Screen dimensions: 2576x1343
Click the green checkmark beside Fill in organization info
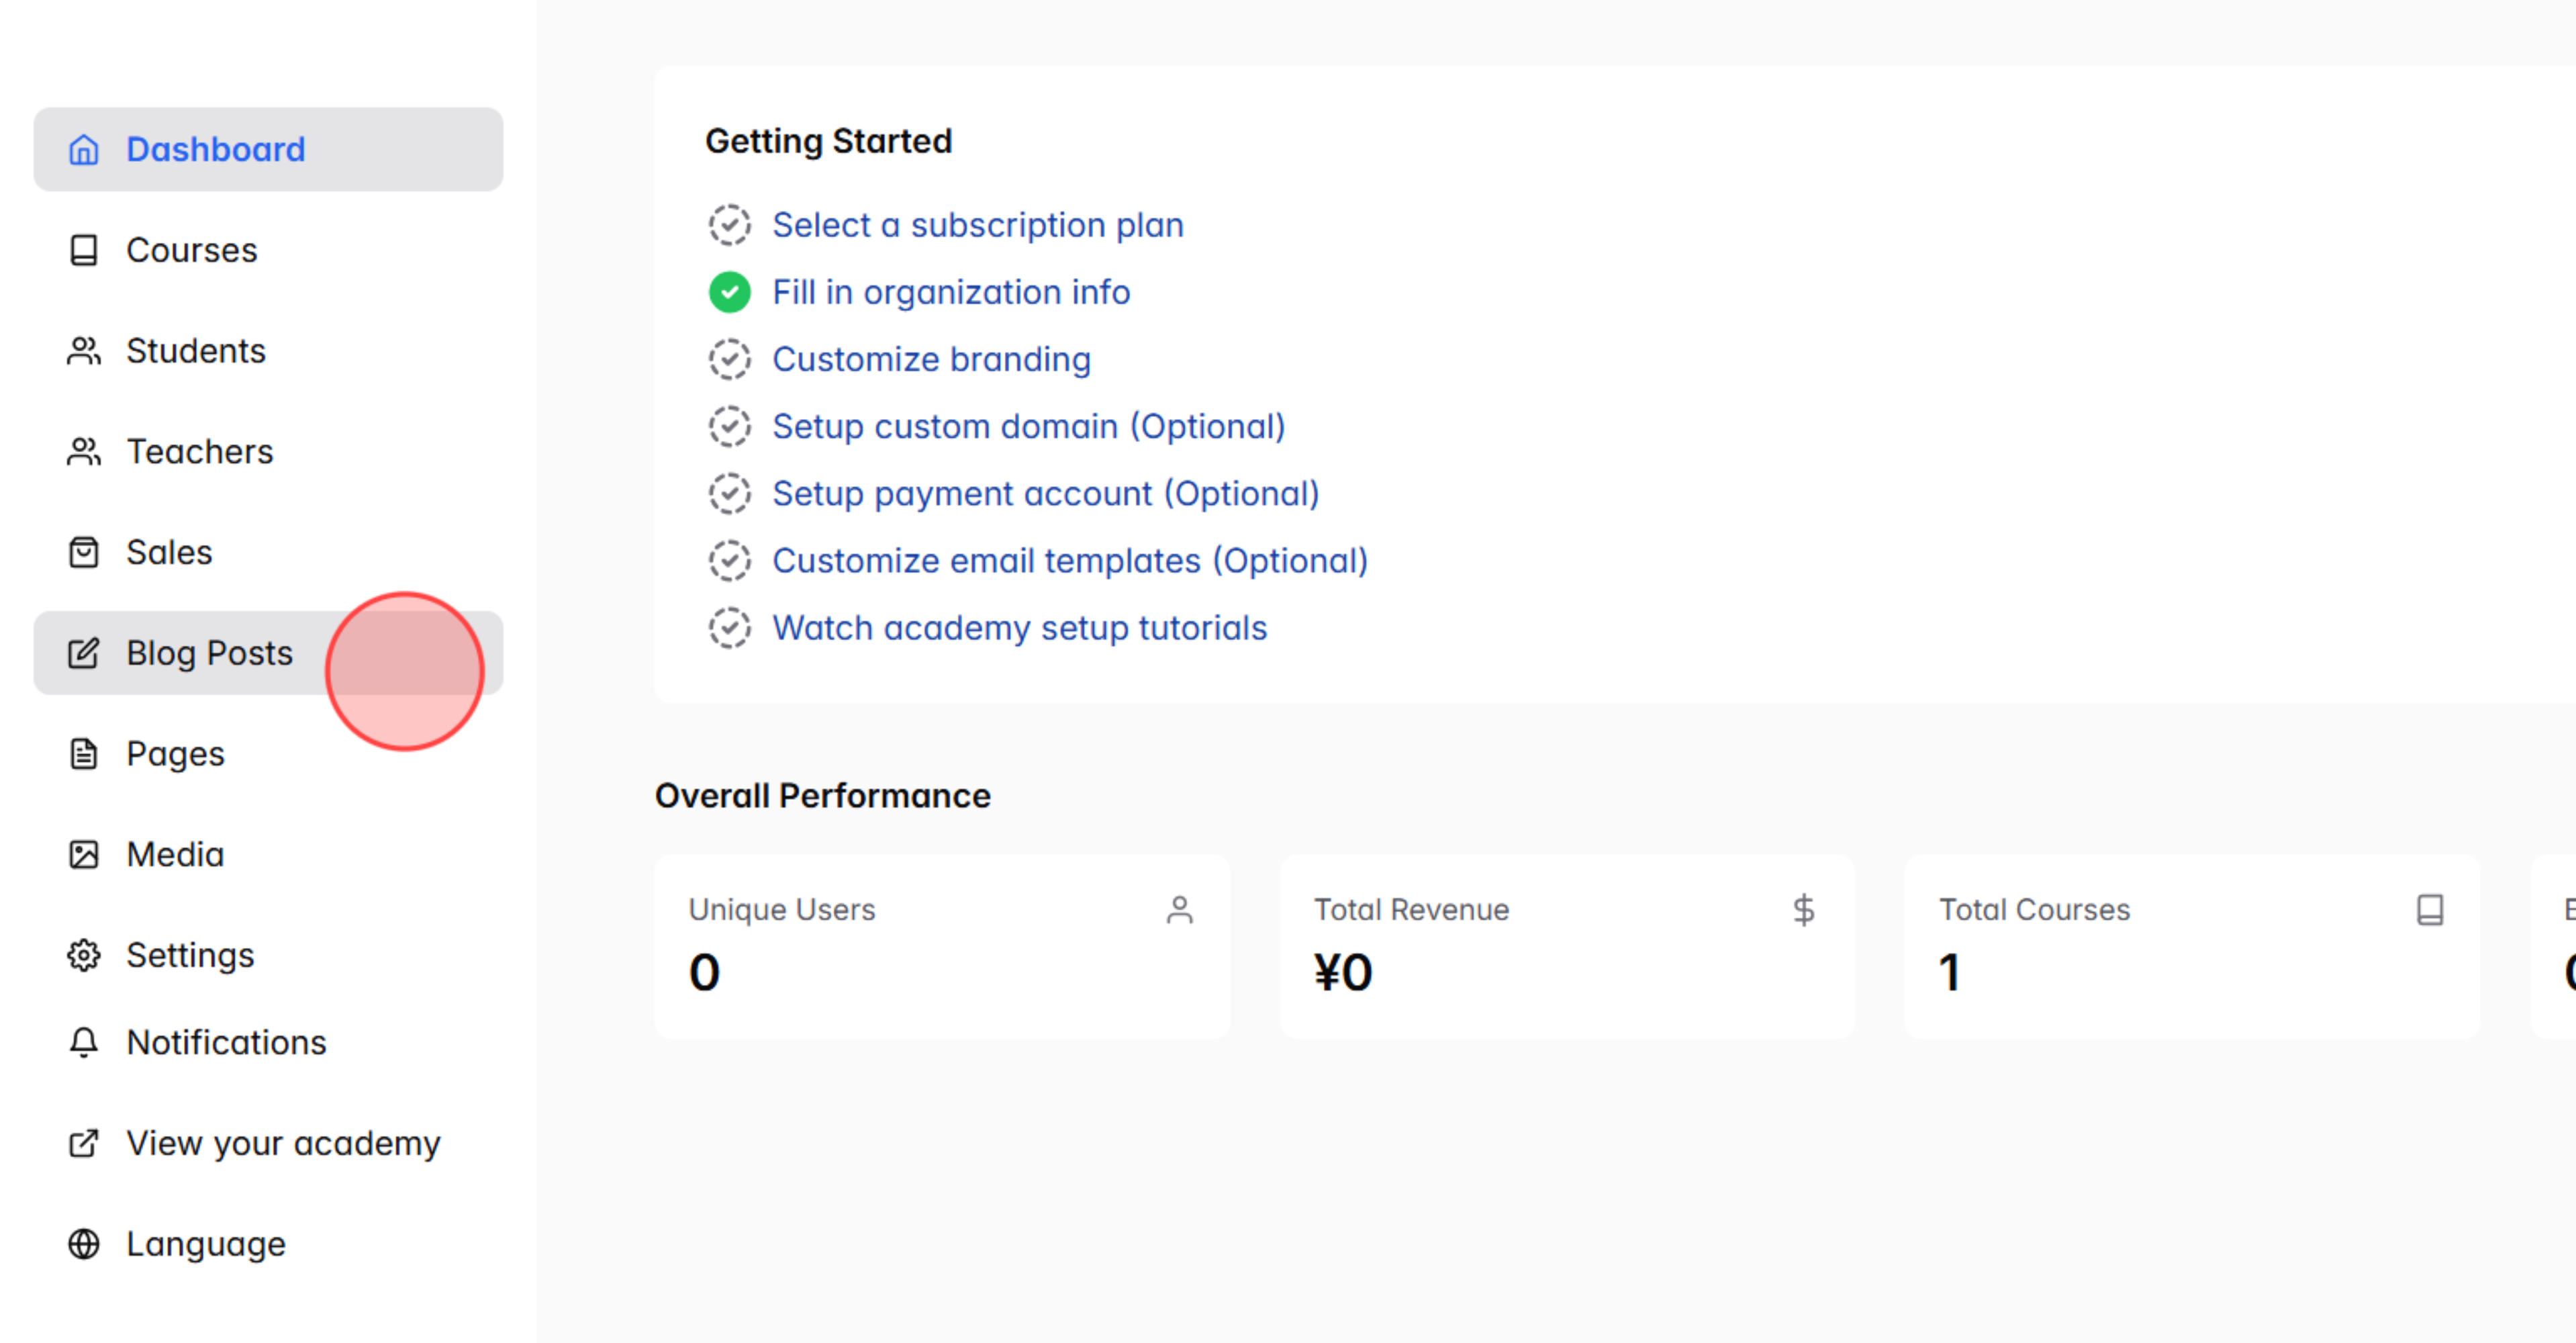pyautogui.click(x=730, y=293)
